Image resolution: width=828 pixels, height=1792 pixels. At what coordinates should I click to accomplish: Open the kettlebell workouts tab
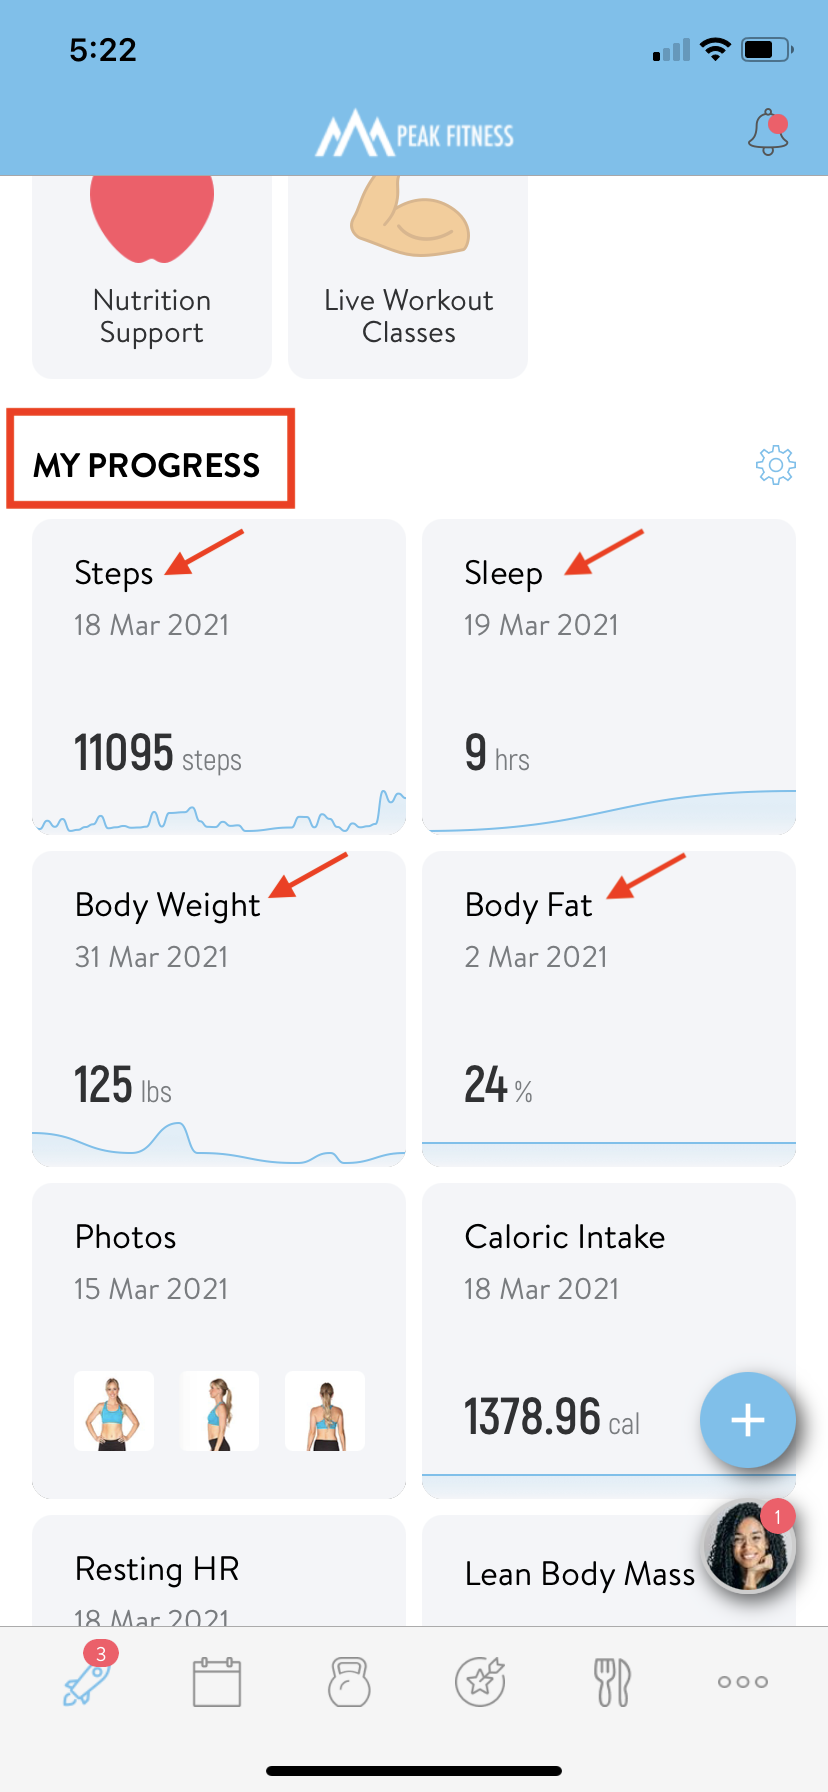[349, 1681]
